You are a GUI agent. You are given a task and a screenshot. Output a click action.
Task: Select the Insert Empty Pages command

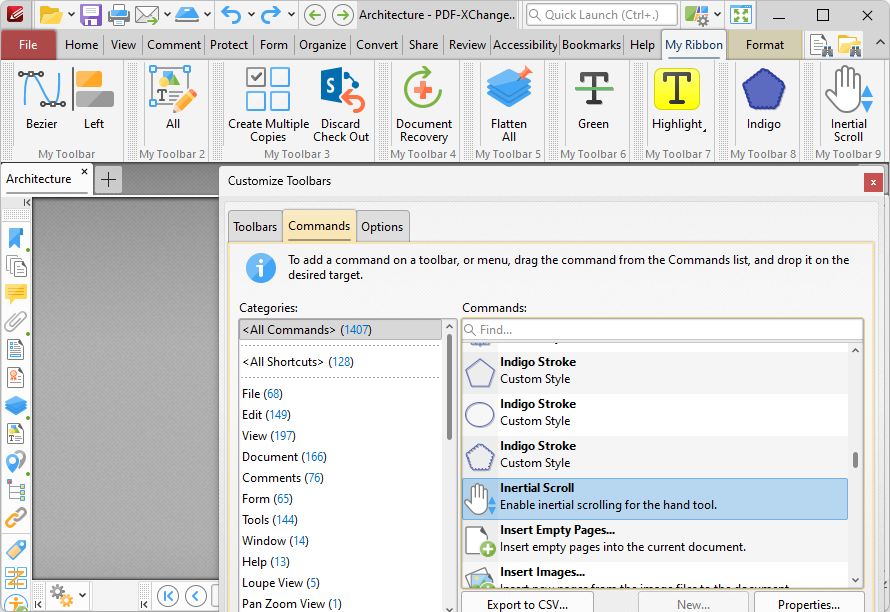click(655, 539)
